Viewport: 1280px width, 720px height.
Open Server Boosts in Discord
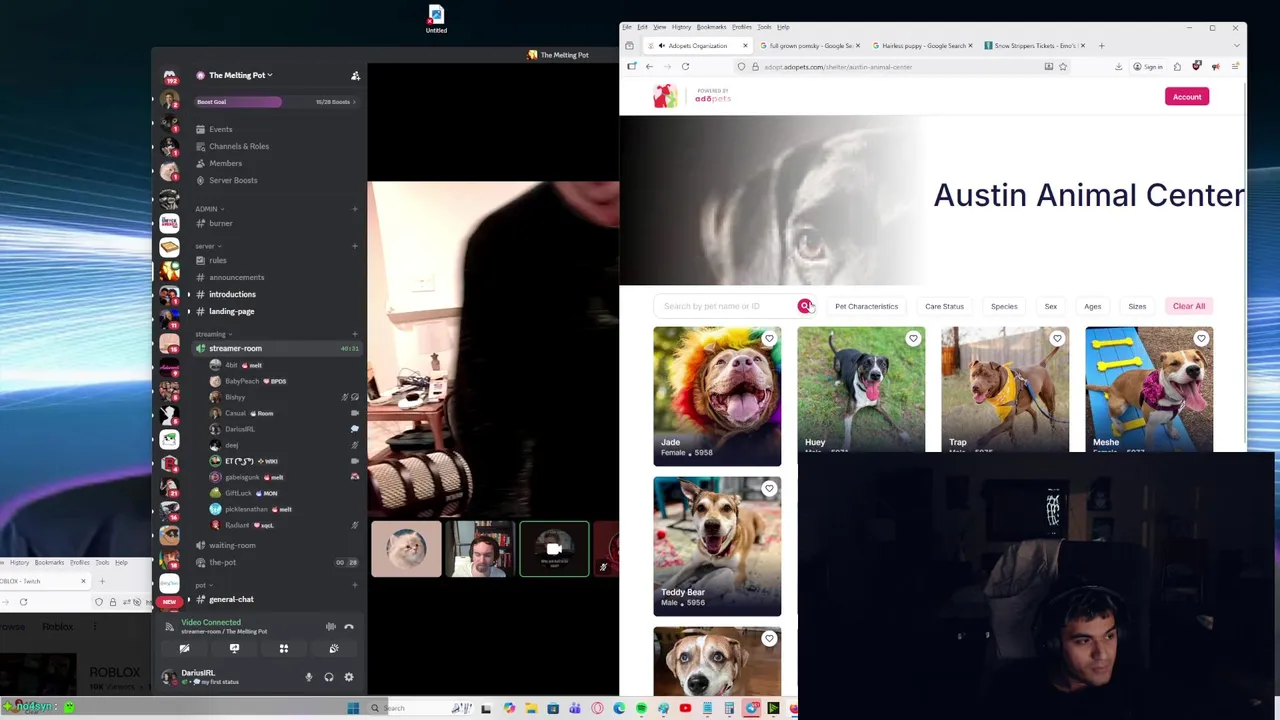(x=233, y=180)
